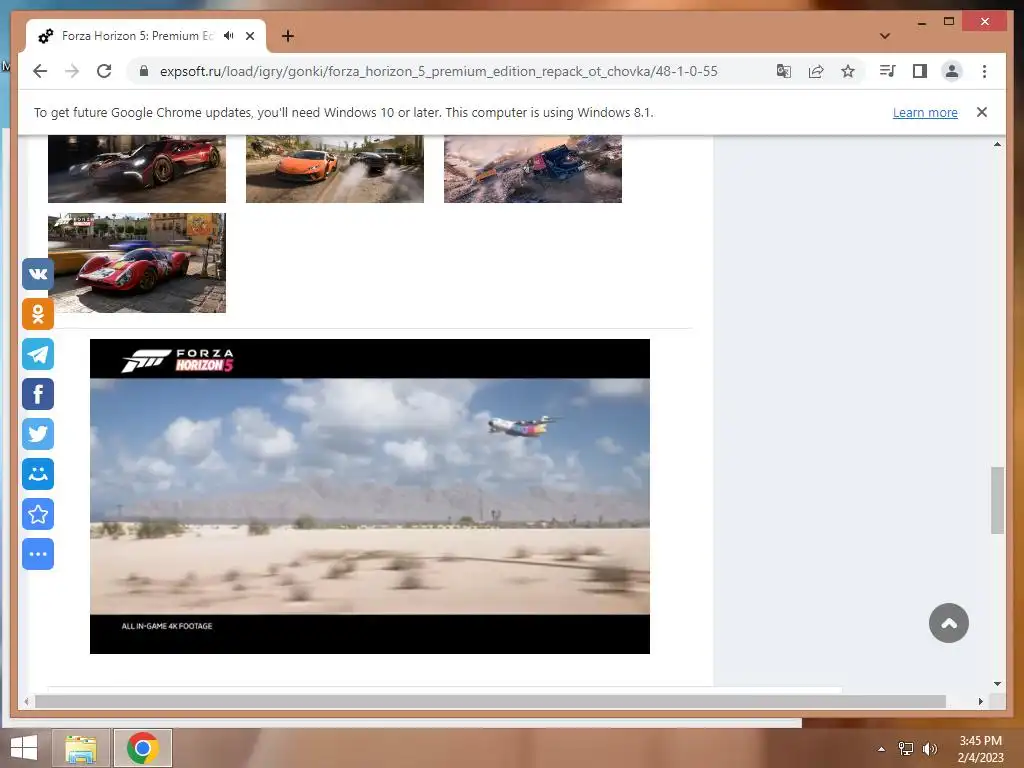The height and width of the screenshot is (768, 1024).
Task: Show hidden system tray icons
Action: (882, 749)
